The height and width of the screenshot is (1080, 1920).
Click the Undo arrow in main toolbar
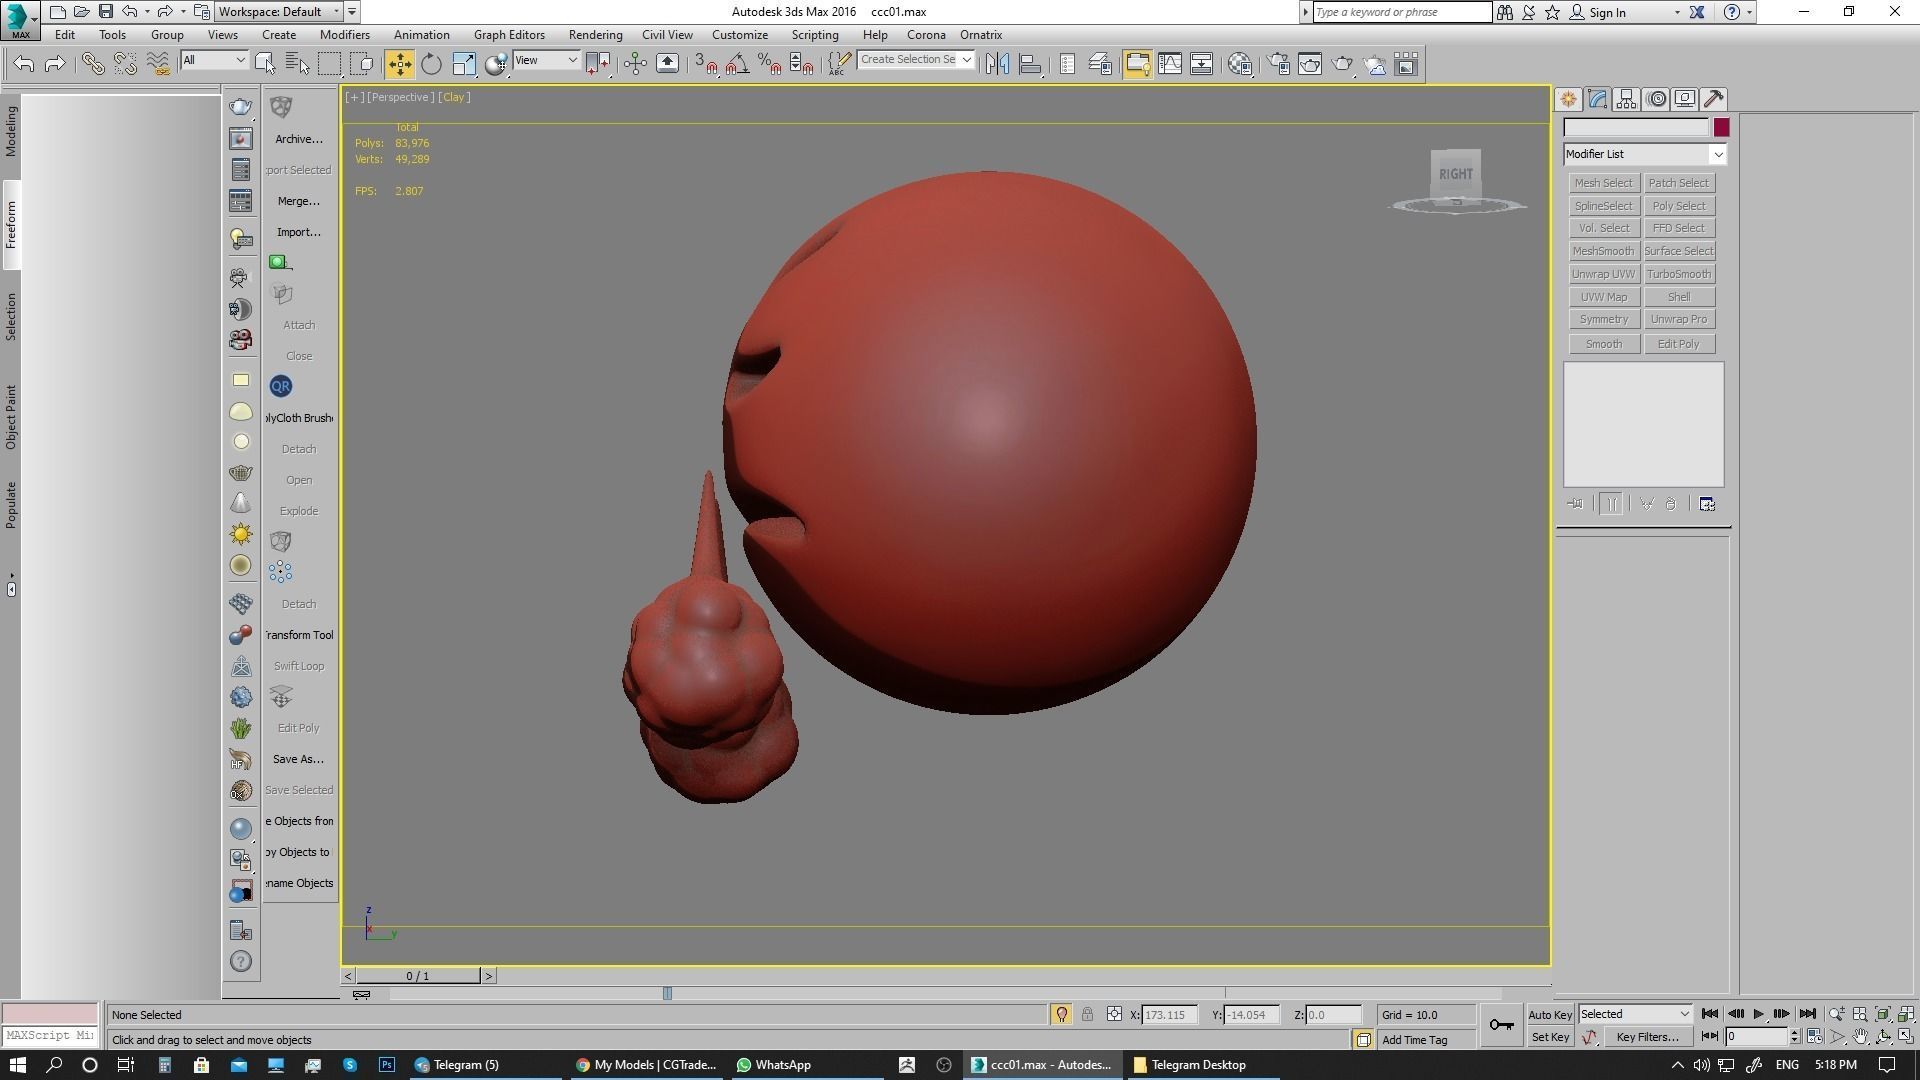pyautogui.click(x=24, y=64)
